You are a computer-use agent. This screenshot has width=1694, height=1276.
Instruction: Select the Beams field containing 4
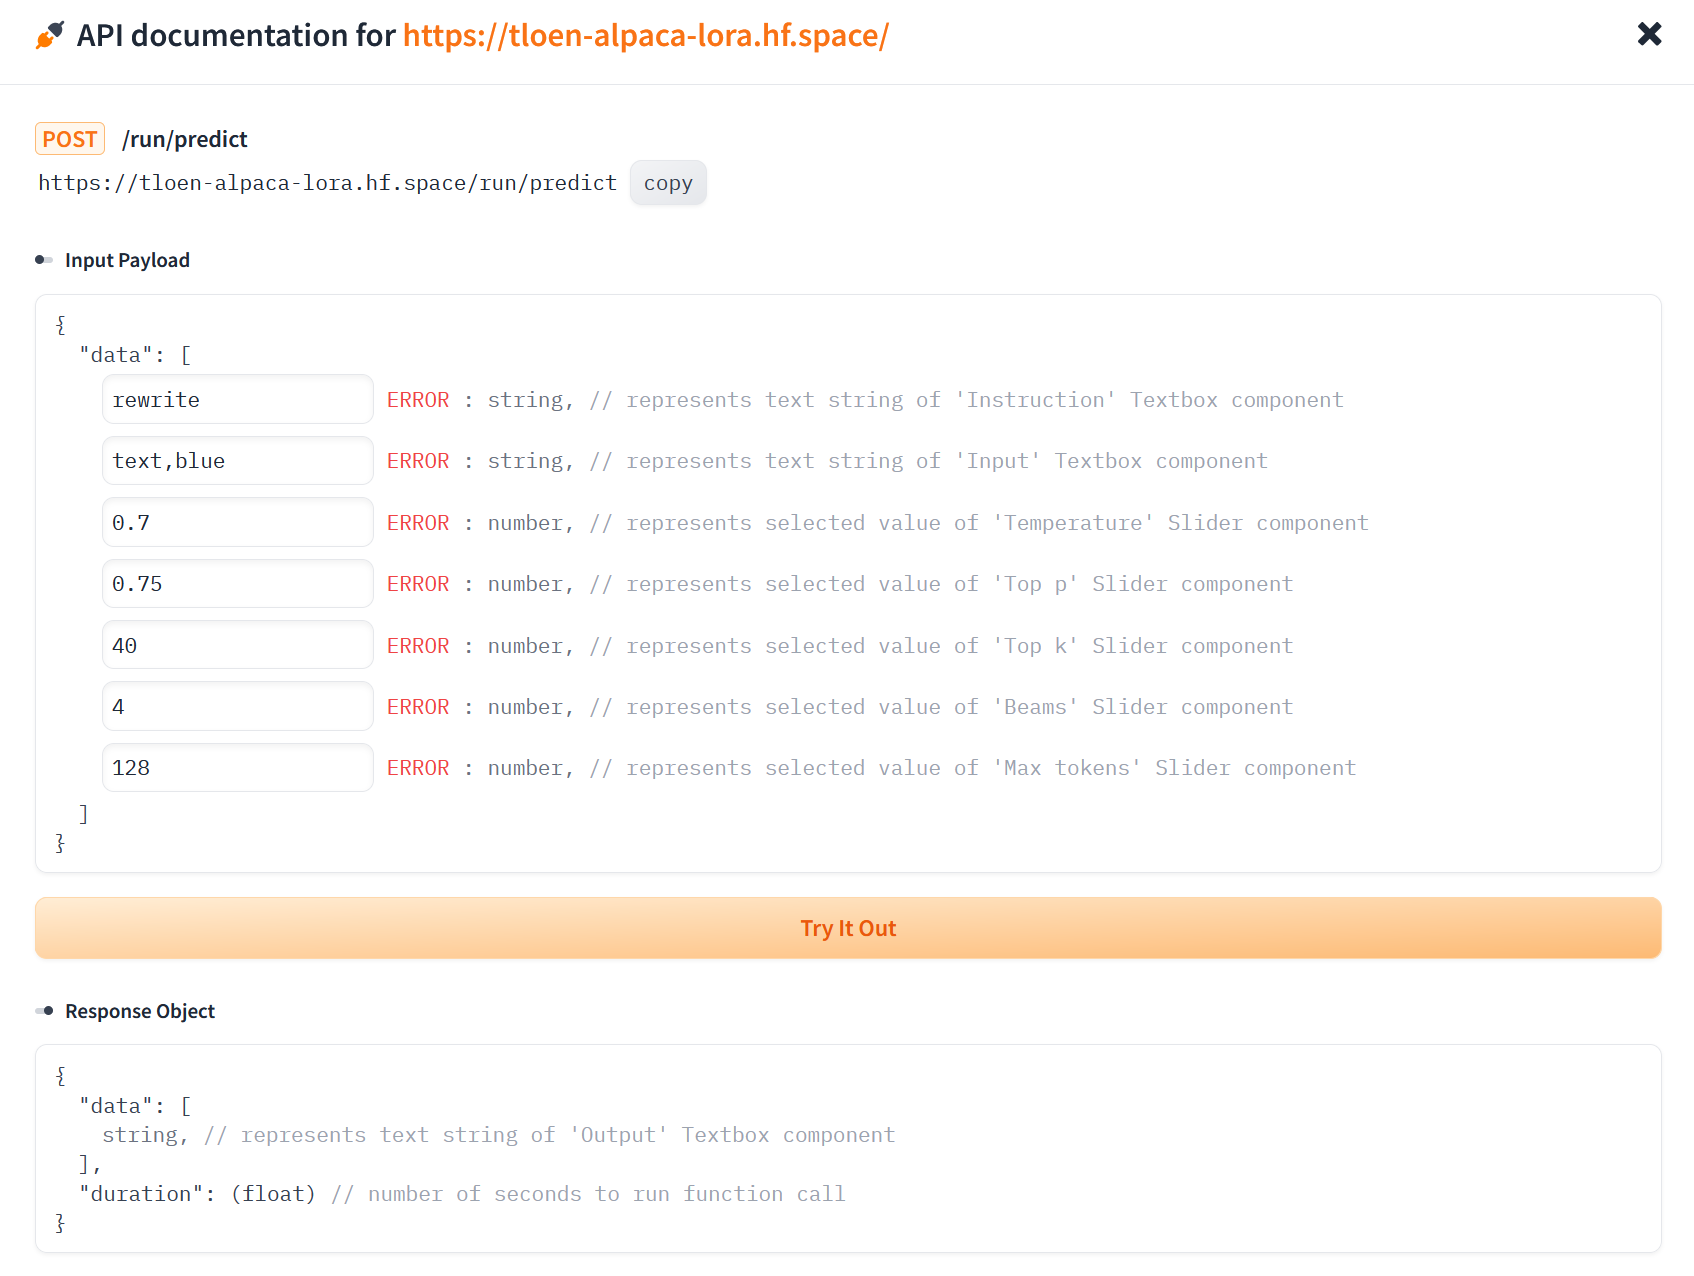[237, 706]
